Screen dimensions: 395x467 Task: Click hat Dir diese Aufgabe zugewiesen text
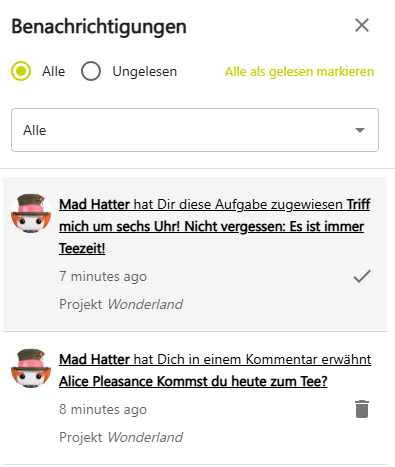[238, 204]
